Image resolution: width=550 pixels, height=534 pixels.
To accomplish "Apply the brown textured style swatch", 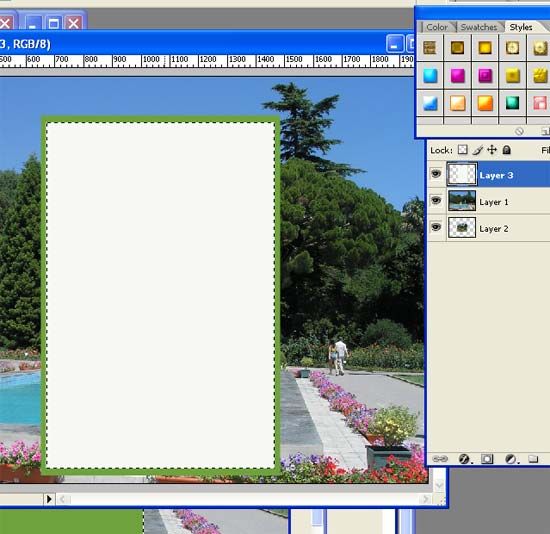I will (x=430, y=48).
